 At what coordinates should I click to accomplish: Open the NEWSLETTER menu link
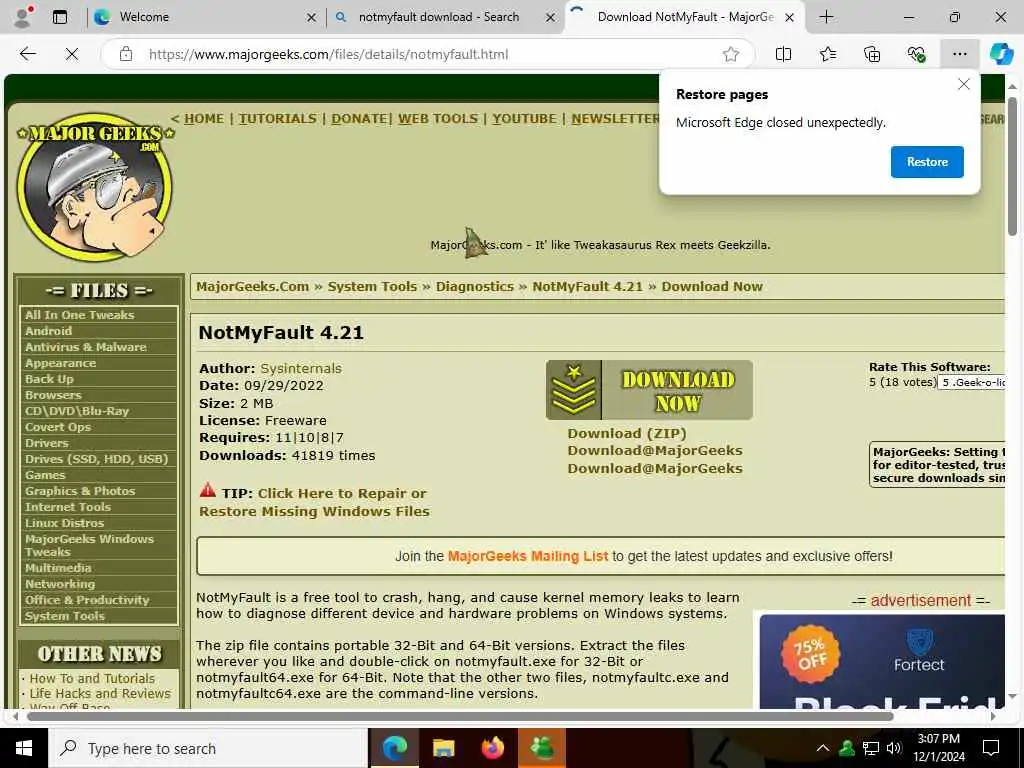point(615,119)
